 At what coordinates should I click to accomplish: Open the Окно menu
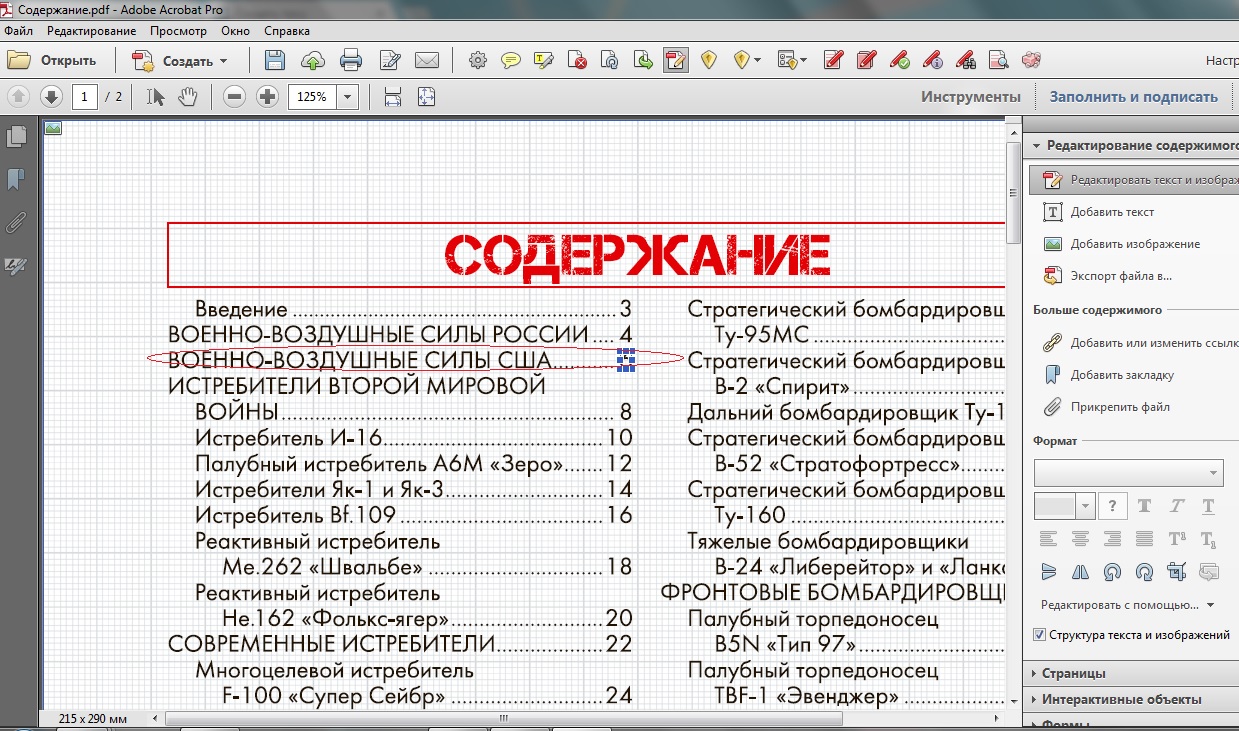236,31
